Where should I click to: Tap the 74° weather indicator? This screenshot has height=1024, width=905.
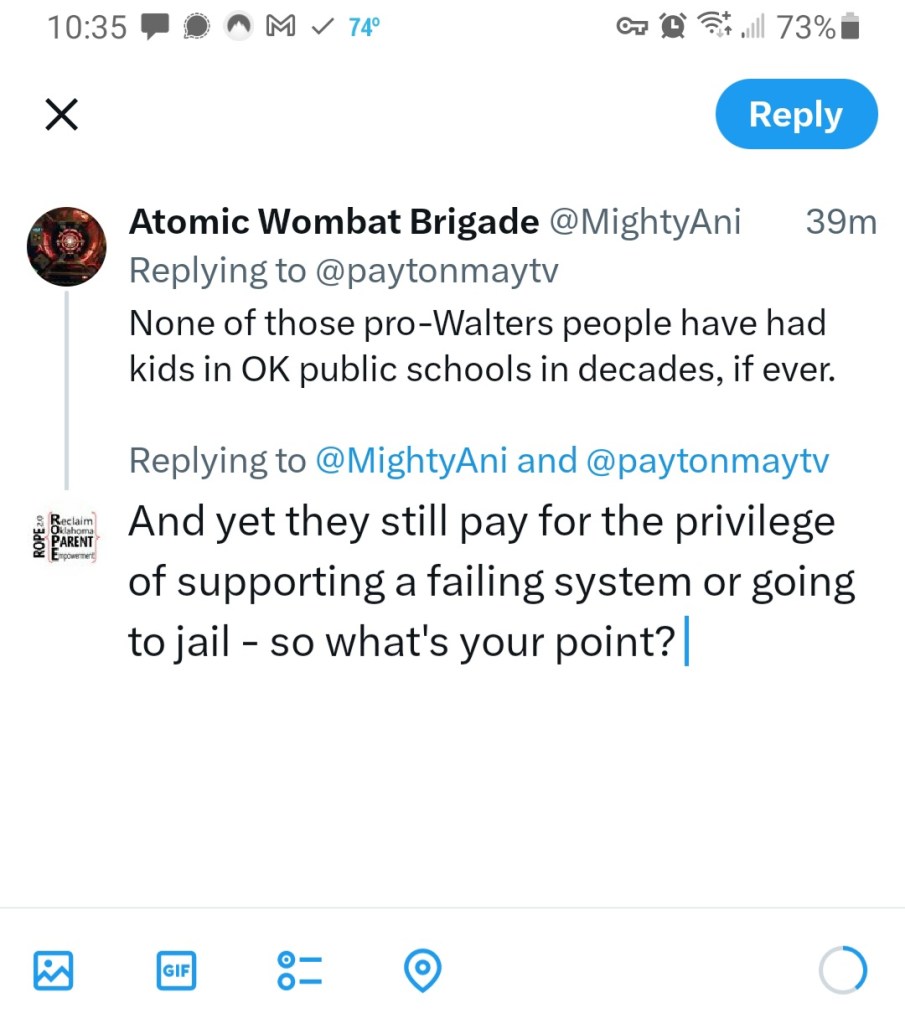[x=364, y=28]
